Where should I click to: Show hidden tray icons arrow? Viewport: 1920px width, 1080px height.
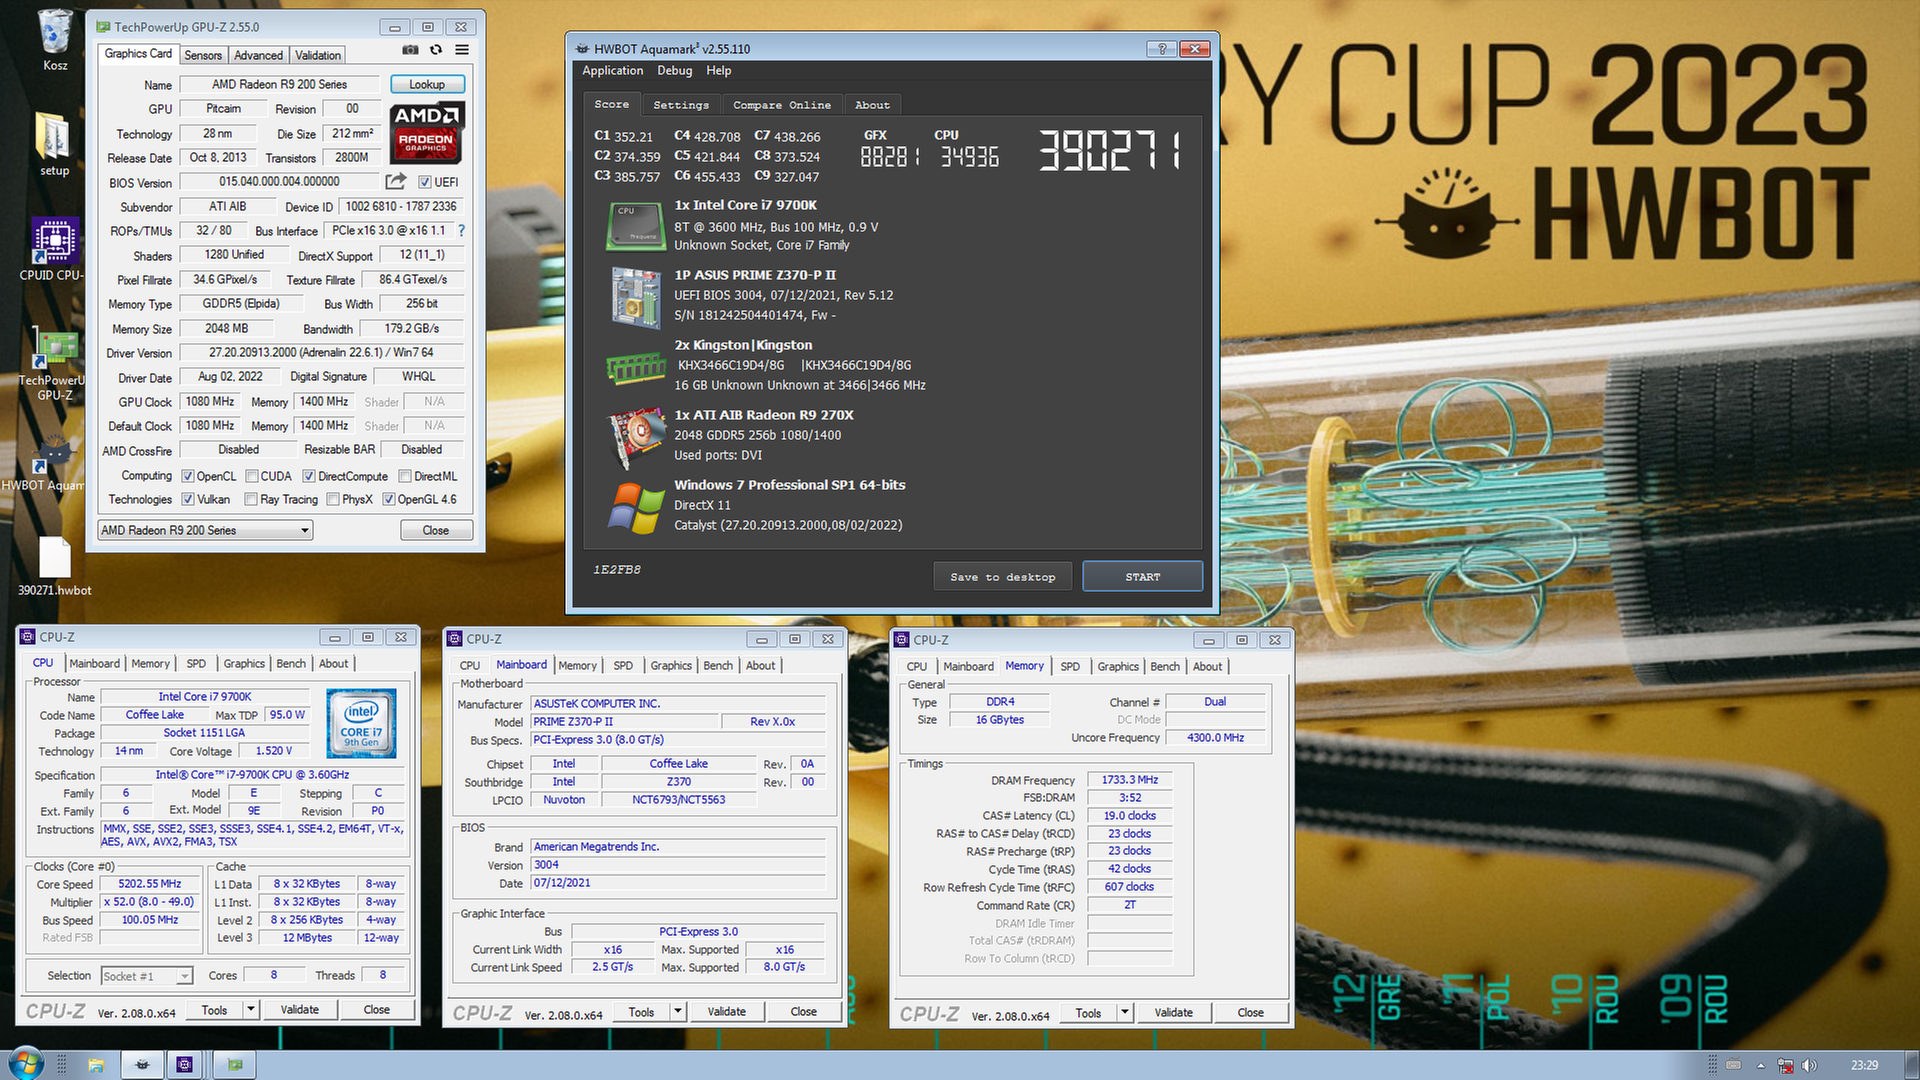tap(1760, 1066)
